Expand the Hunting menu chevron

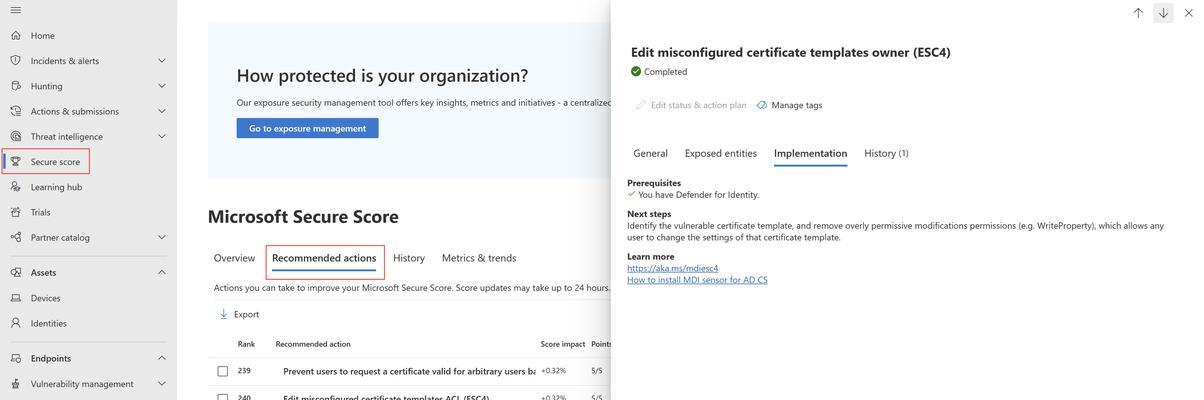(x=162, y=86)
